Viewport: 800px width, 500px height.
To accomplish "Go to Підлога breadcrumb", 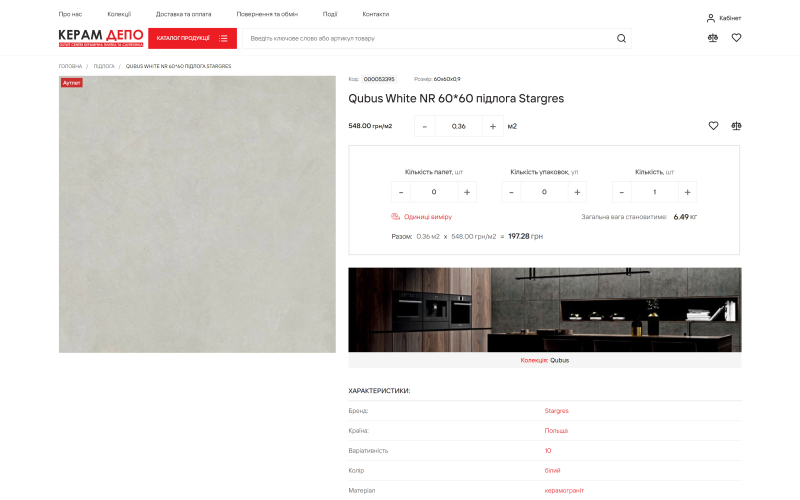I will click(104, 66).
